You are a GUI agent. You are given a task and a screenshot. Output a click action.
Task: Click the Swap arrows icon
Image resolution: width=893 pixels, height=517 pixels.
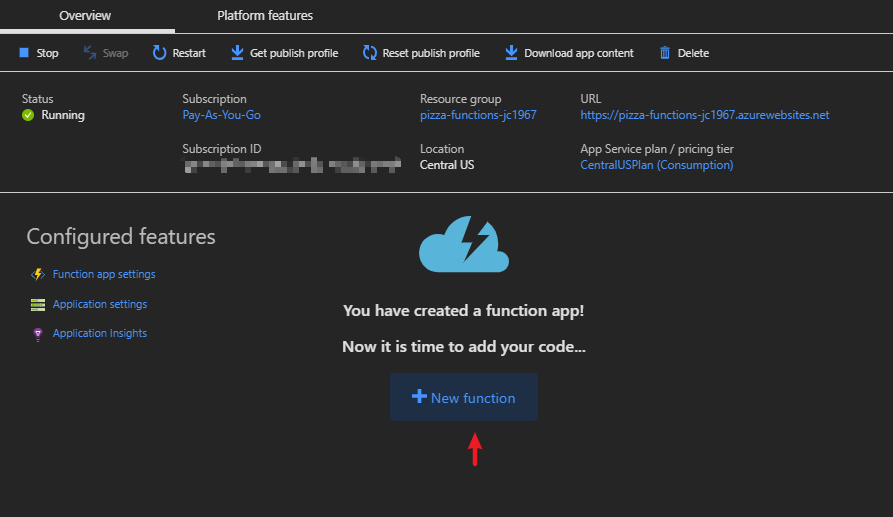point(90,53)
